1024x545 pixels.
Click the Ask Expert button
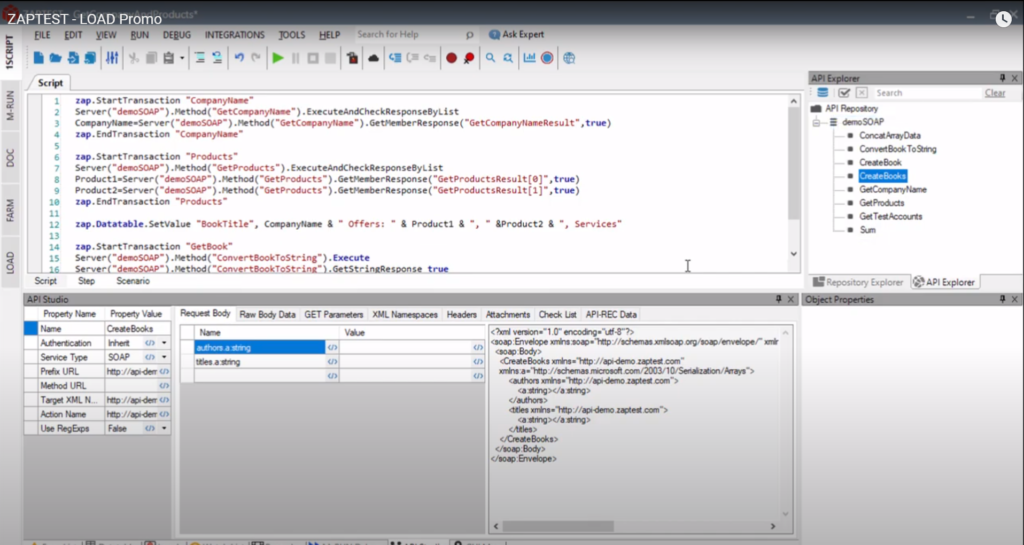point(517,35)
